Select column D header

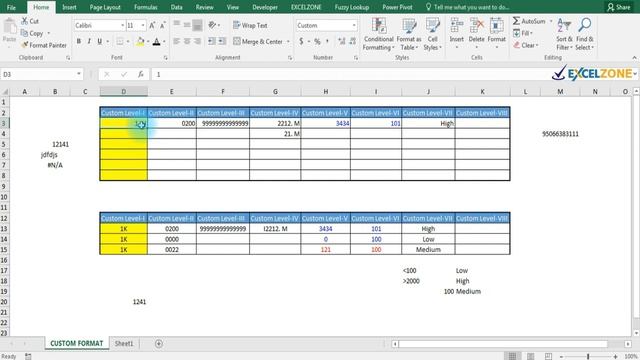coord(124,92)
